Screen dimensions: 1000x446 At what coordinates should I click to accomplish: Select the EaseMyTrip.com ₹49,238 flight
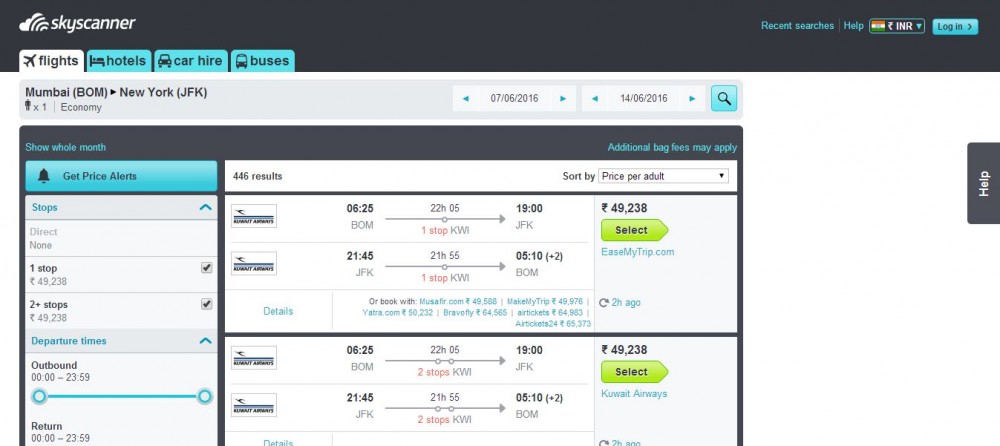[634, 230]
